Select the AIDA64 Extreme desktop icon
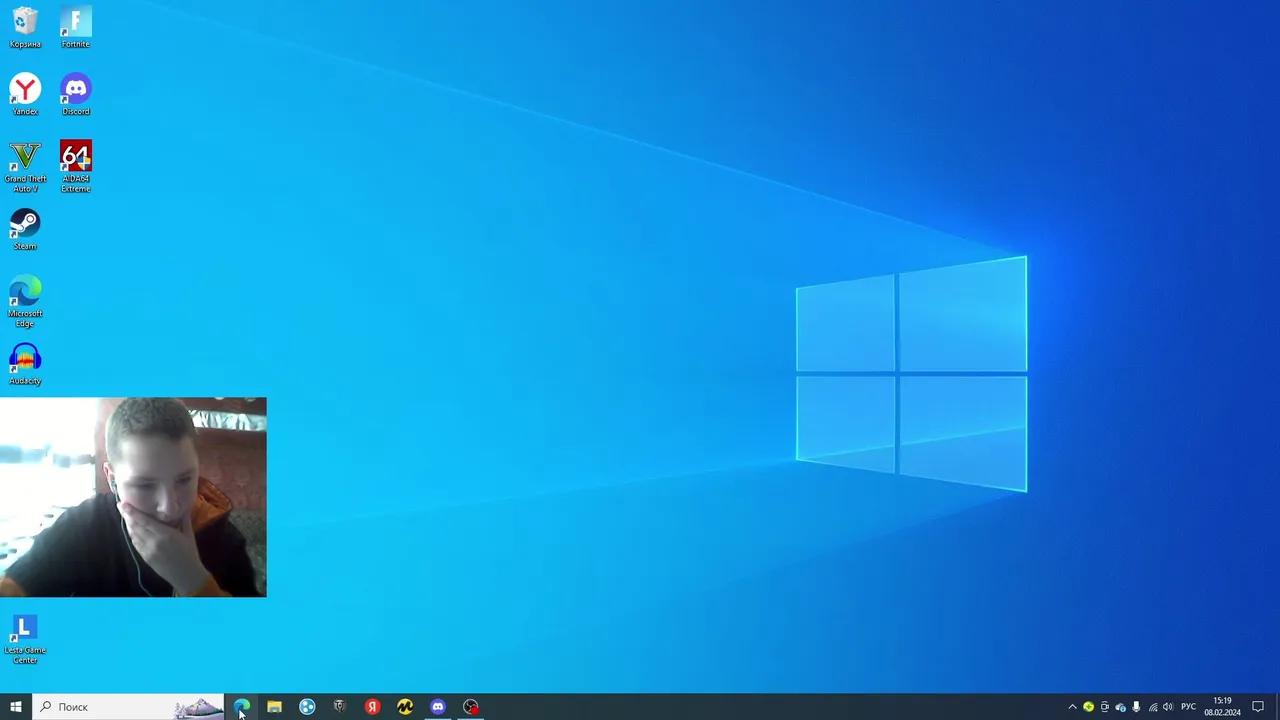The width and height of the screenshot is (1280, 720). click(75, 163)
